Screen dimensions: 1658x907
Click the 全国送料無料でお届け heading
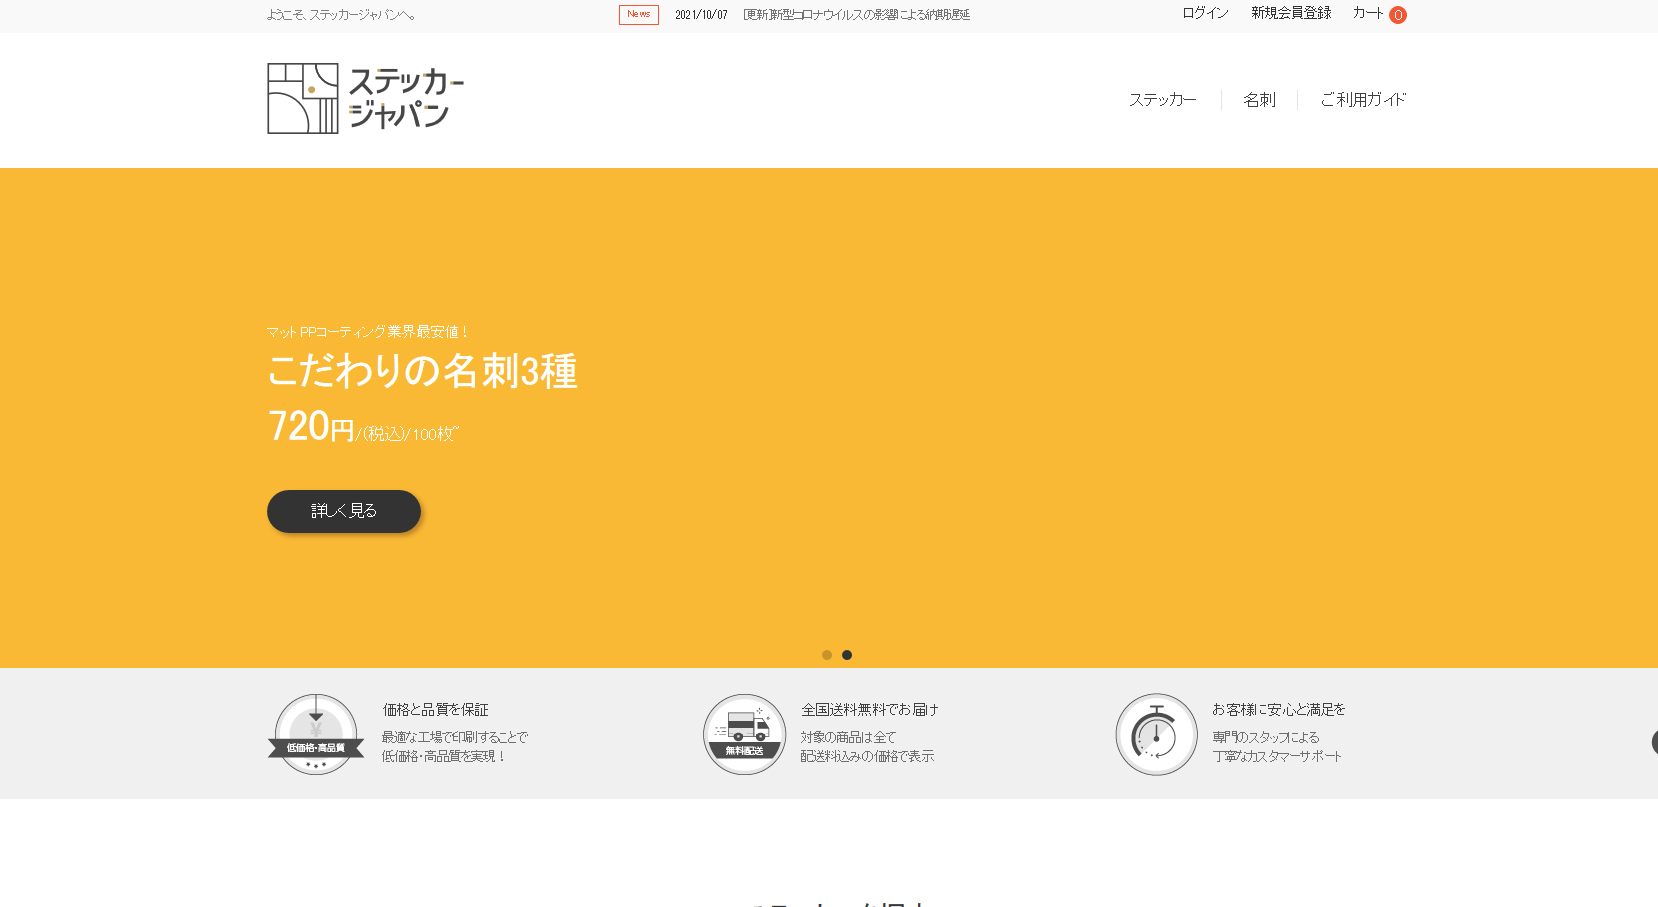point(869,709)
